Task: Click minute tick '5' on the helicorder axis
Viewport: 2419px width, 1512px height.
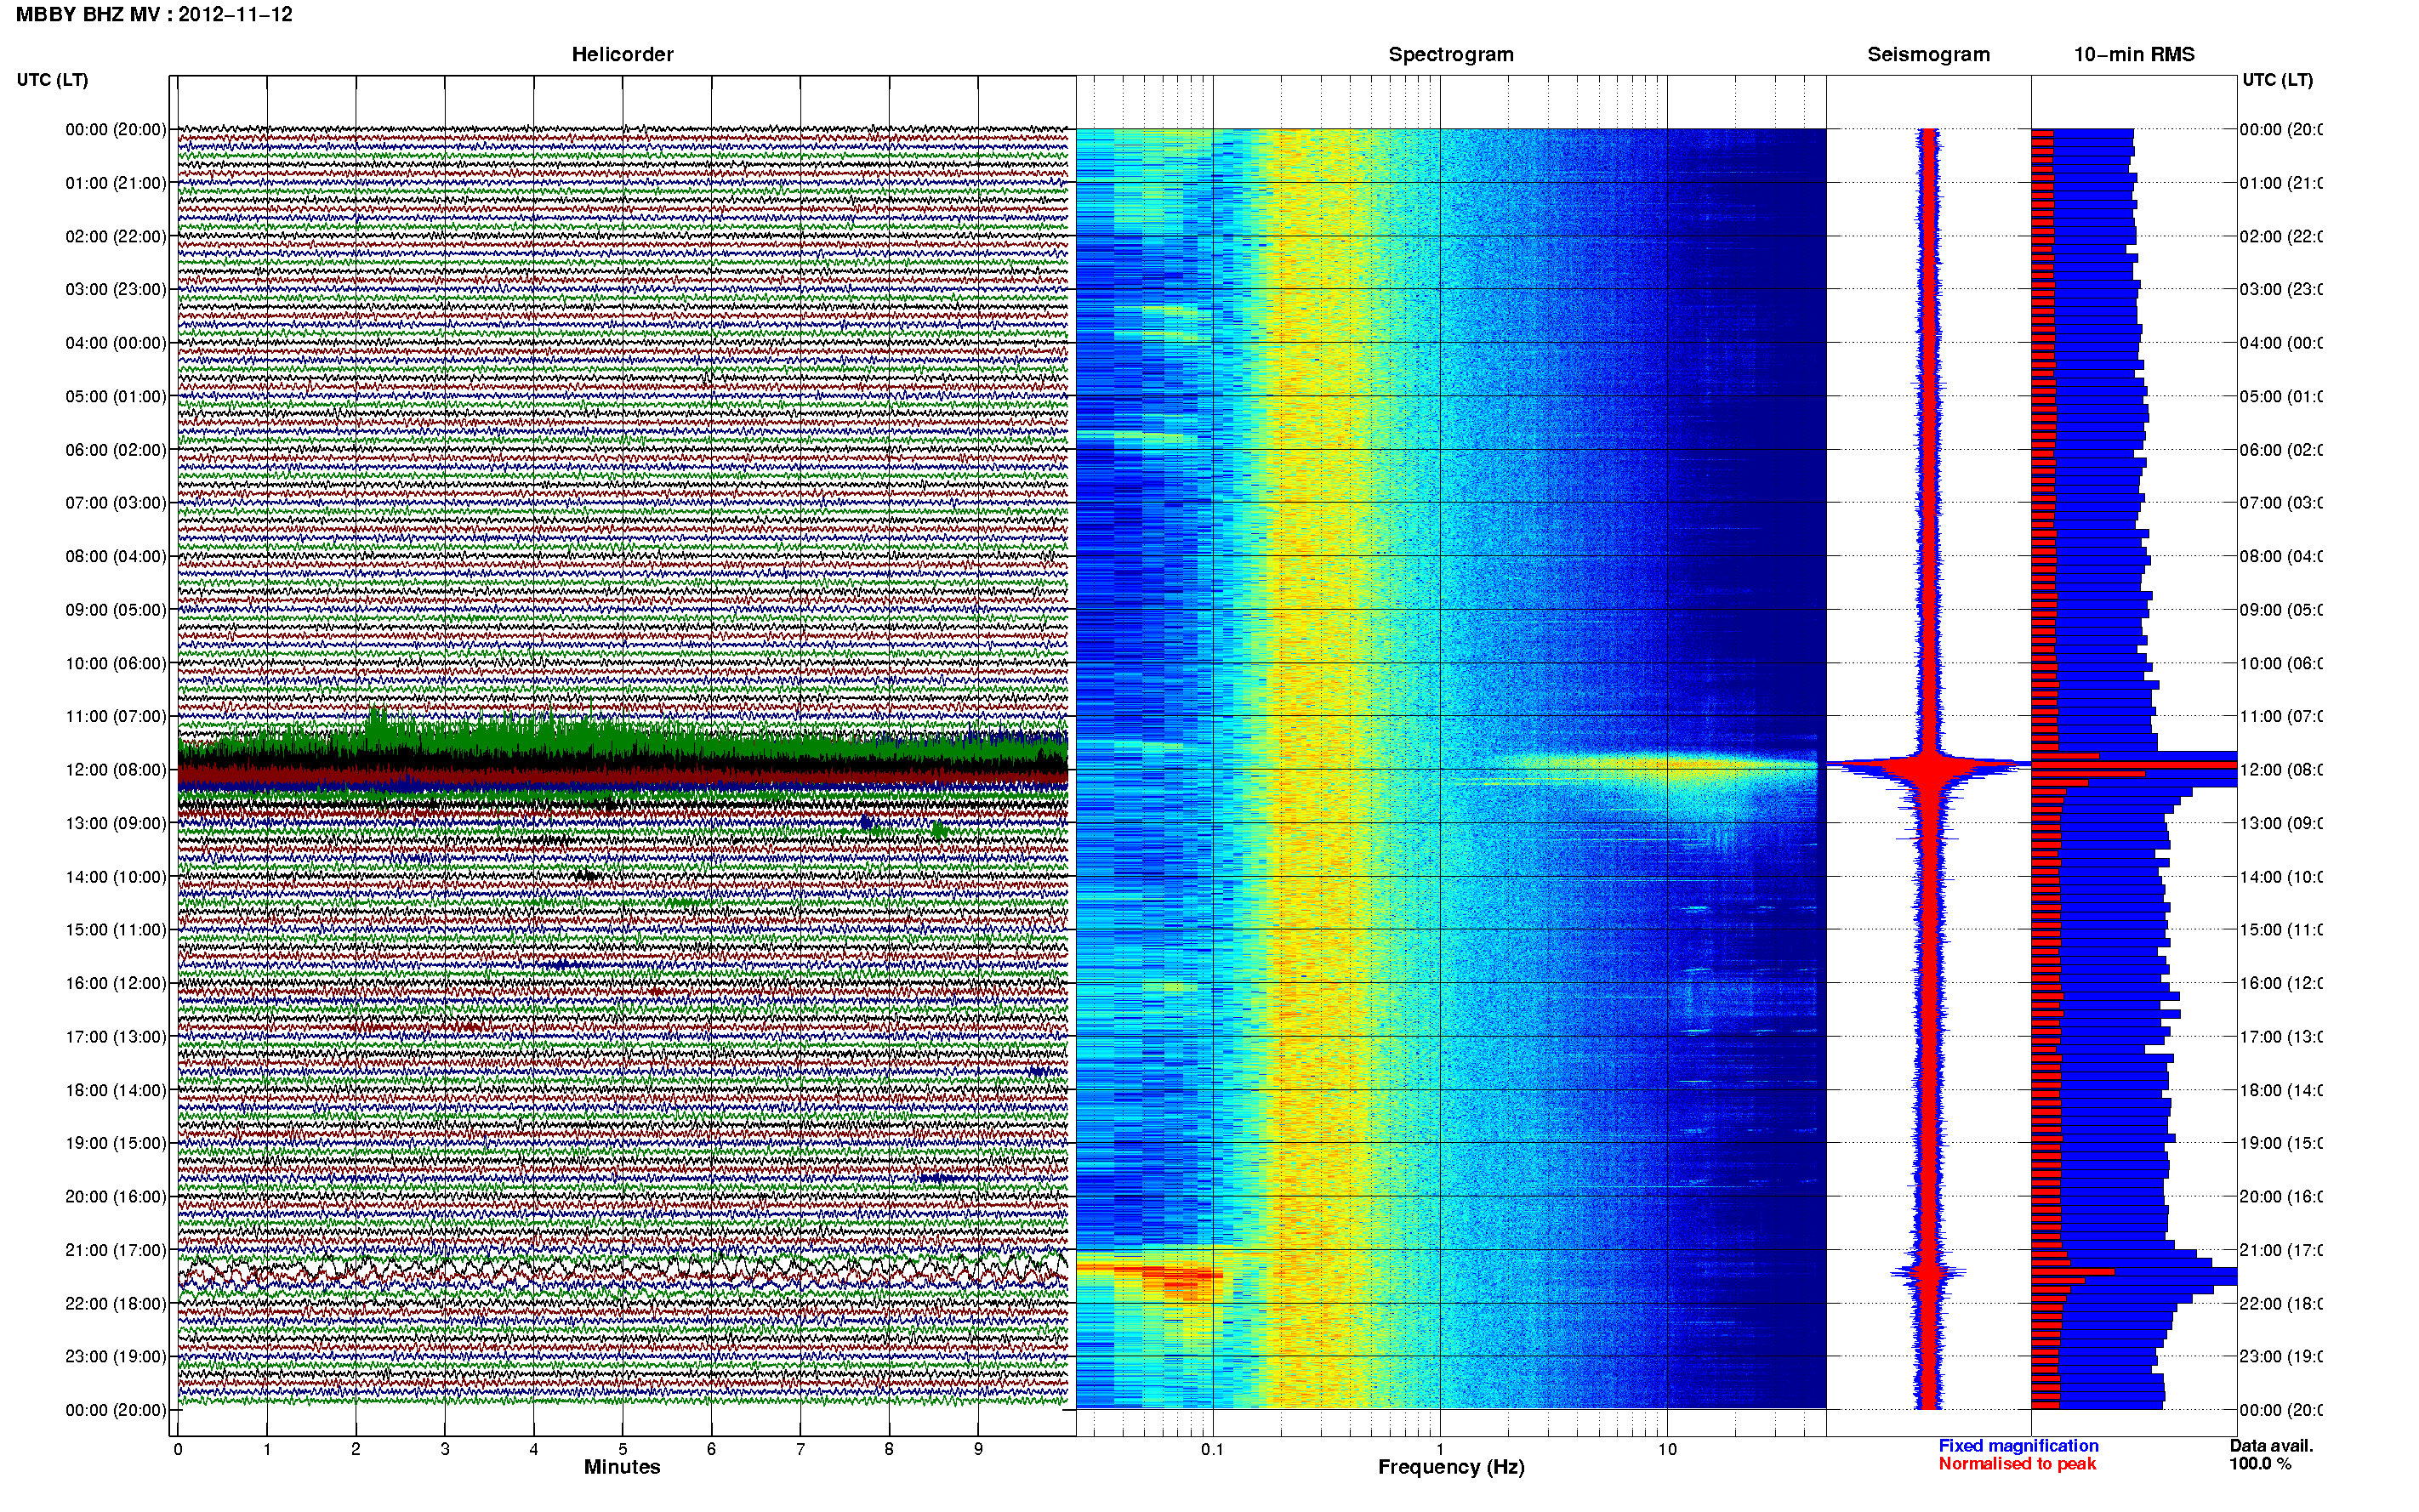Action: [x=622, y=1449]
